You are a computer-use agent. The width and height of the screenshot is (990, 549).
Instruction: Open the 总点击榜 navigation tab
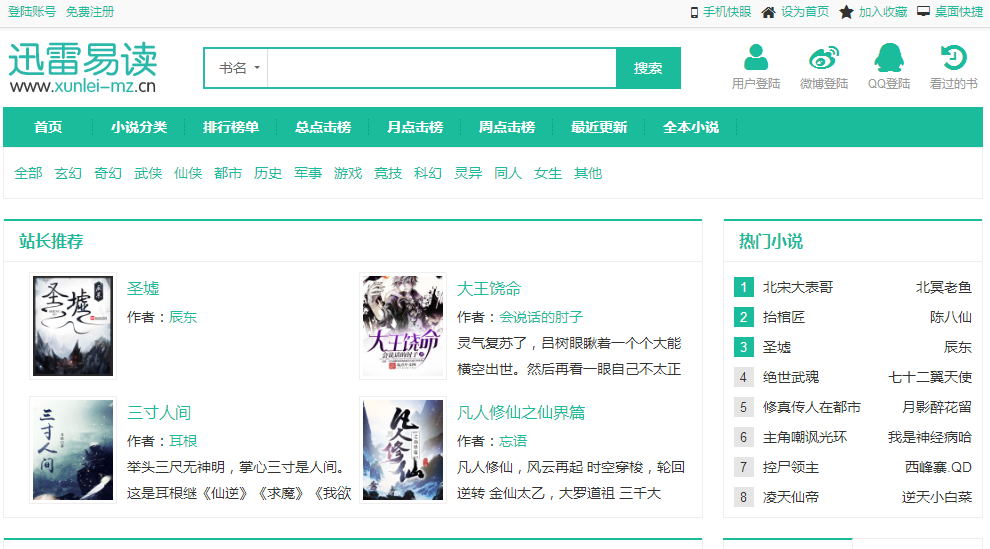pos(323,127)
